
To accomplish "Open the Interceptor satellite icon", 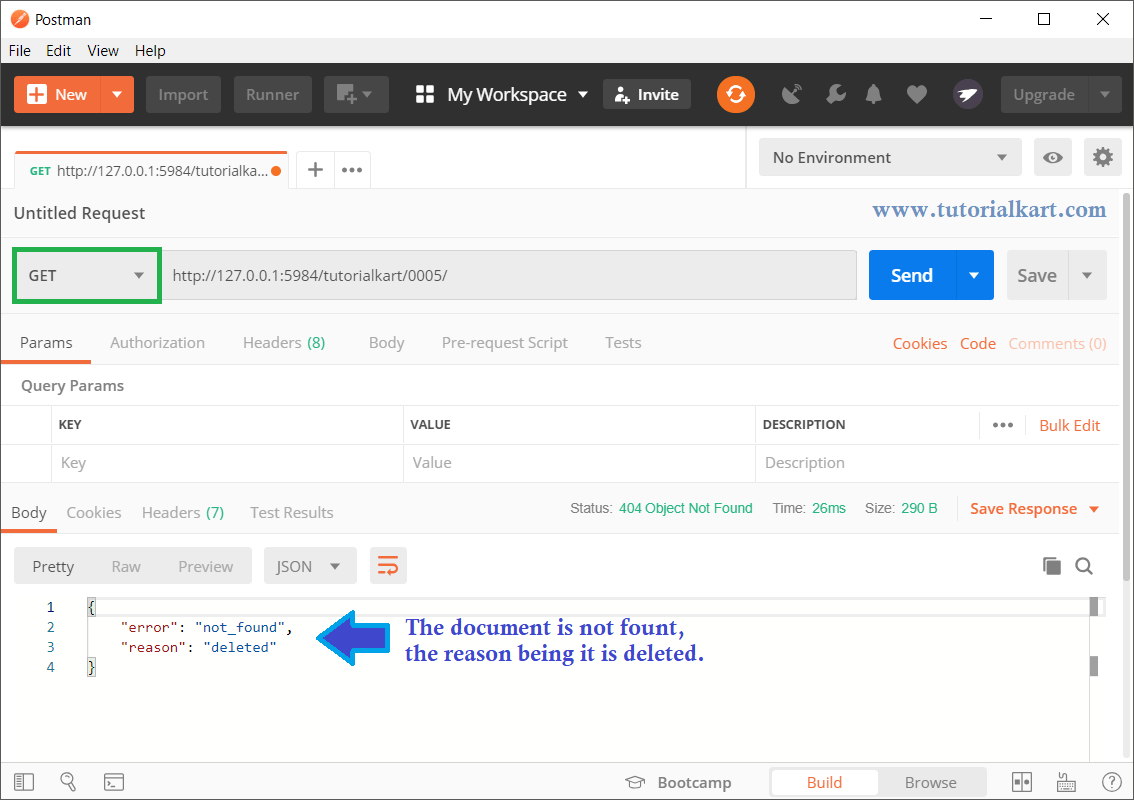I will tap(791, 93).
